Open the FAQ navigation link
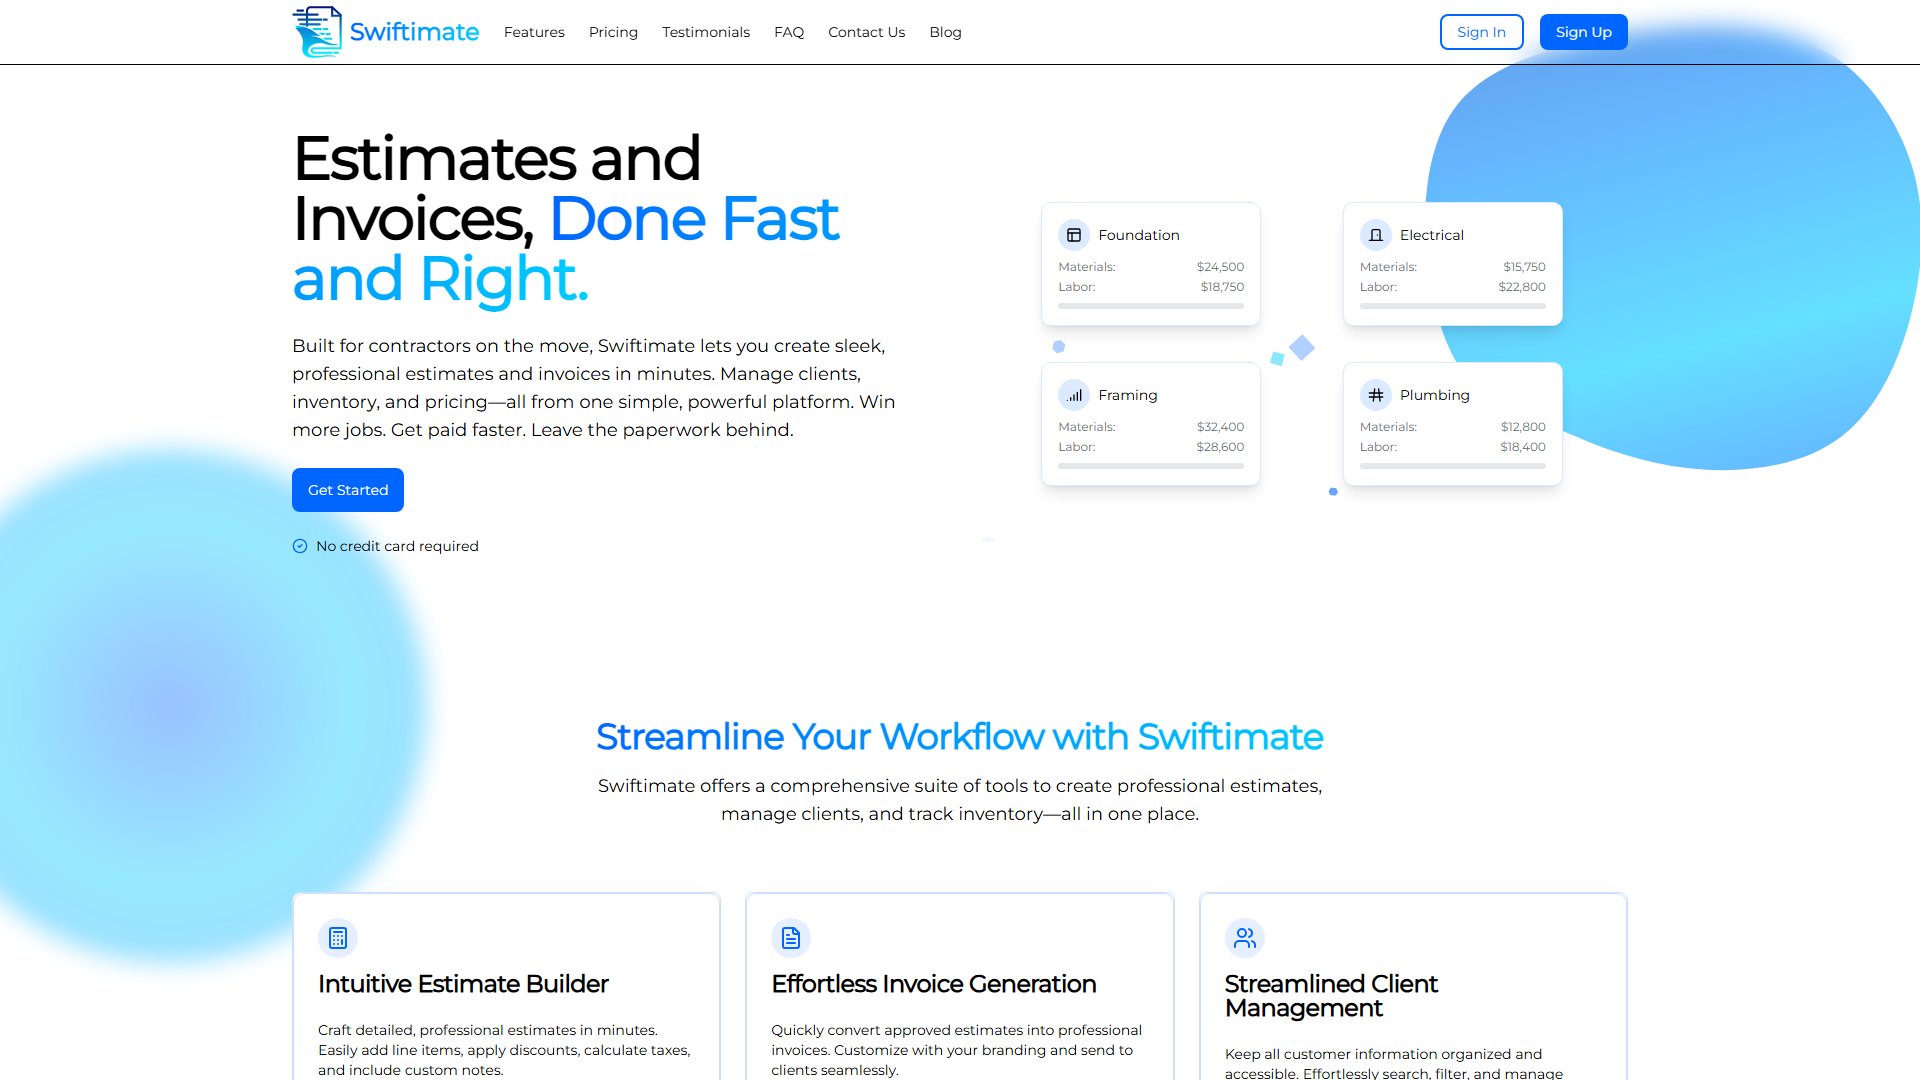The width and height of the screenshot is (1920, 1080). pyautogui.click(x=789, y=32)
